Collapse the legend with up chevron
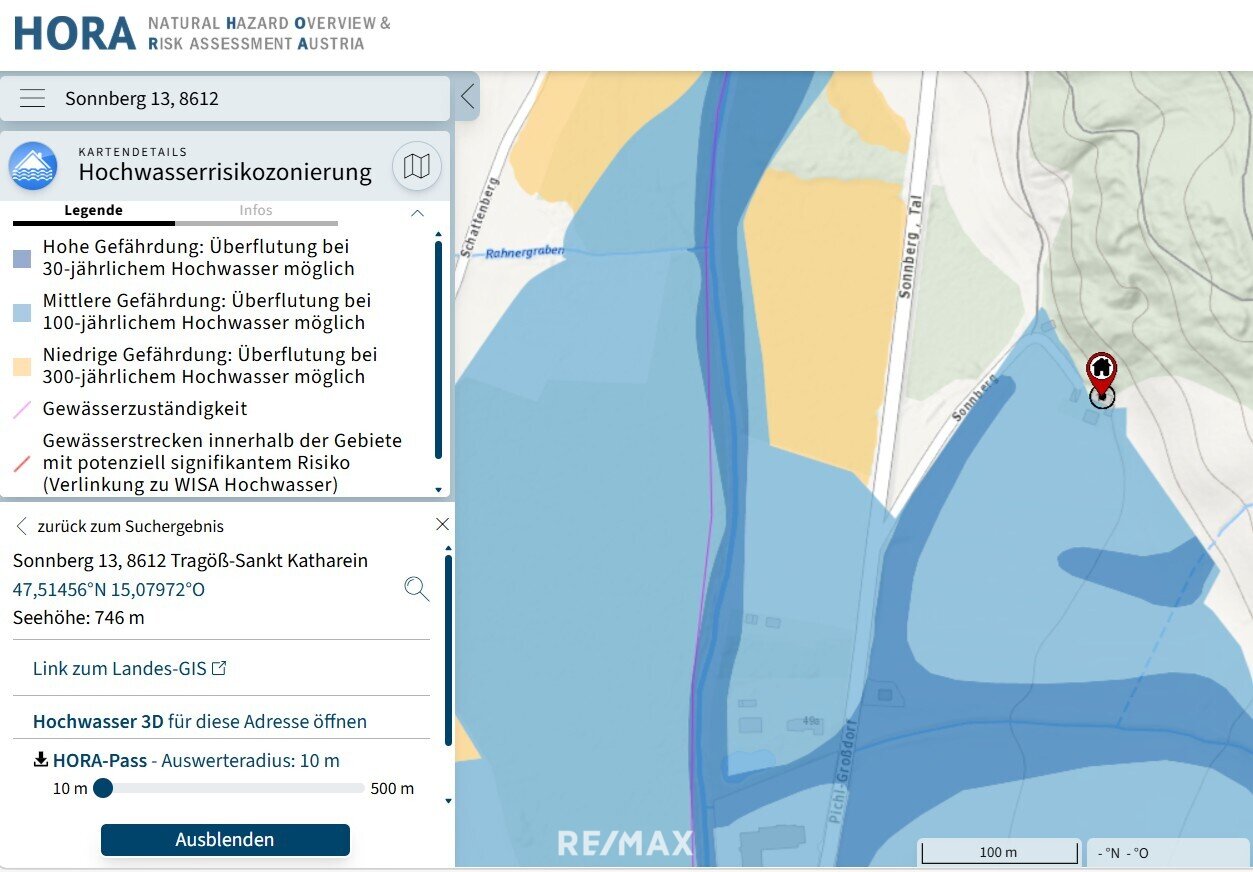 tap(418, 212)
